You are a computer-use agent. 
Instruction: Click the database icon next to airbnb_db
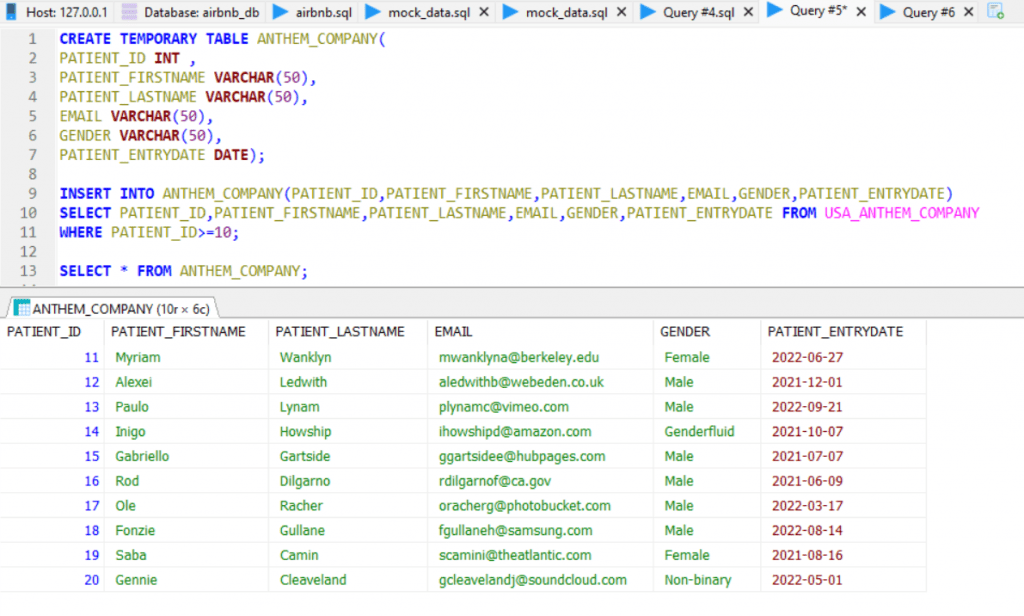pyautogui.click(x=131, y=12)
